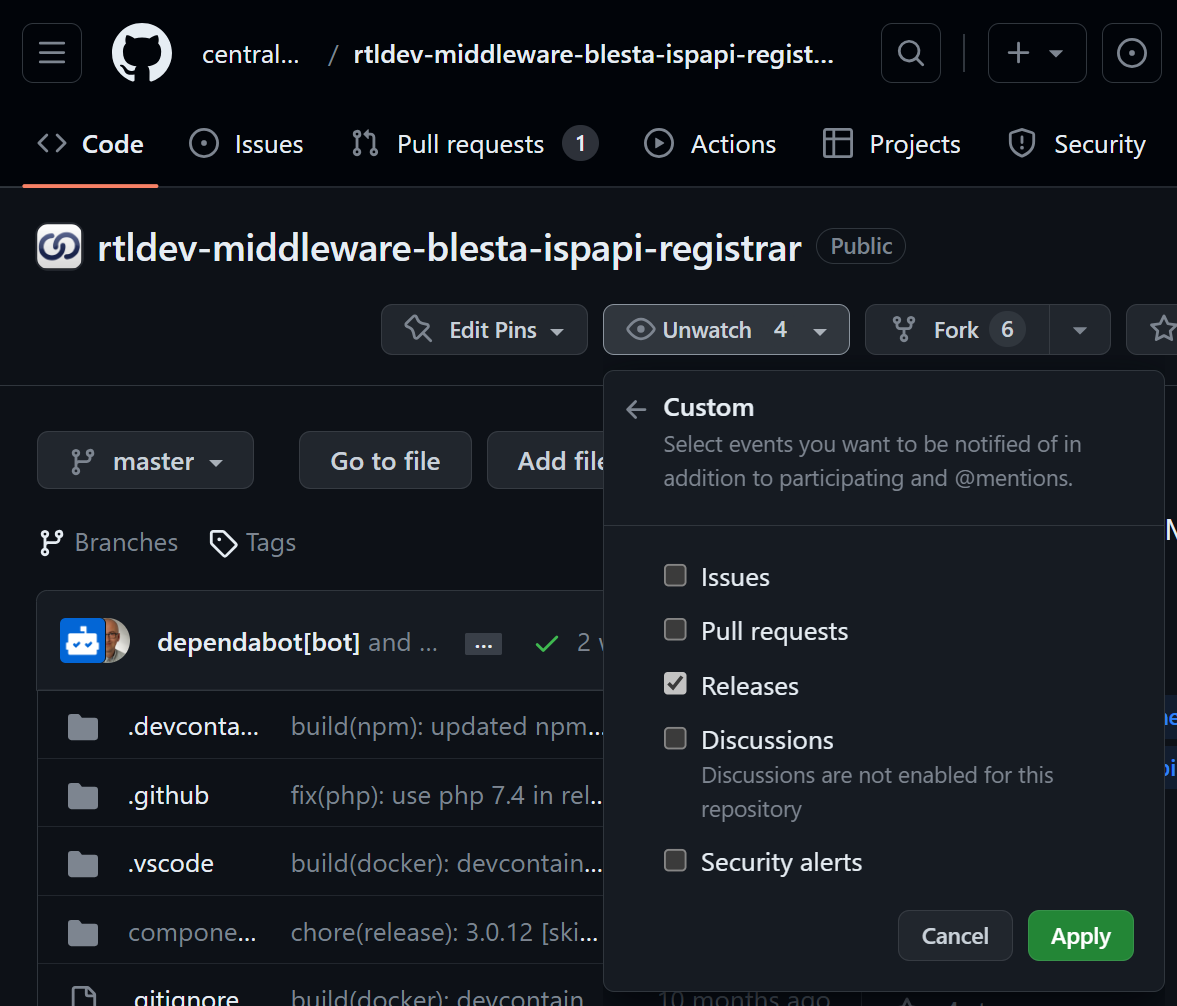The image size is (1177, 1006).
Task: Enable the Security alerts checkbox
Action: click(675, 860)
